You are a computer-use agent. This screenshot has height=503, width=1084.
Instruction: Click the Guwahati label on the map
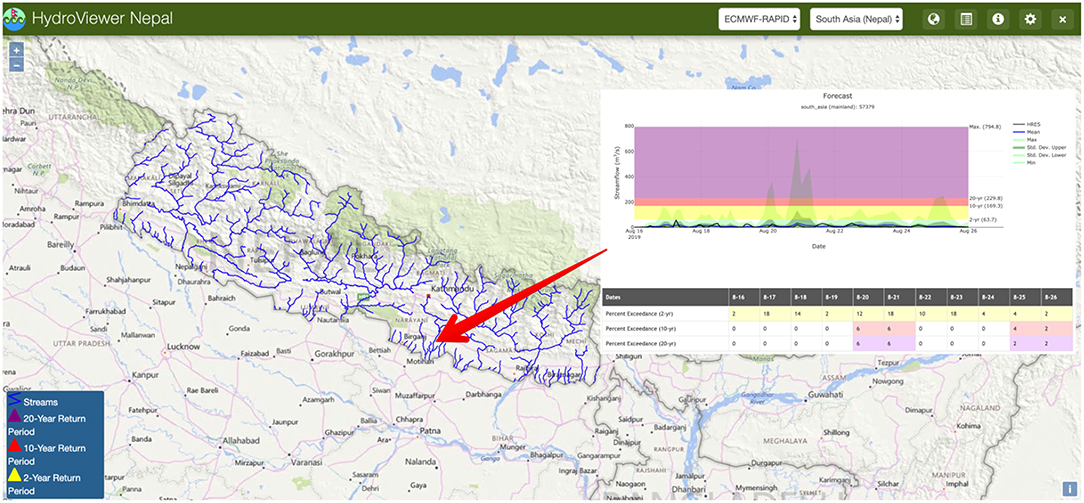coord(827,395)
